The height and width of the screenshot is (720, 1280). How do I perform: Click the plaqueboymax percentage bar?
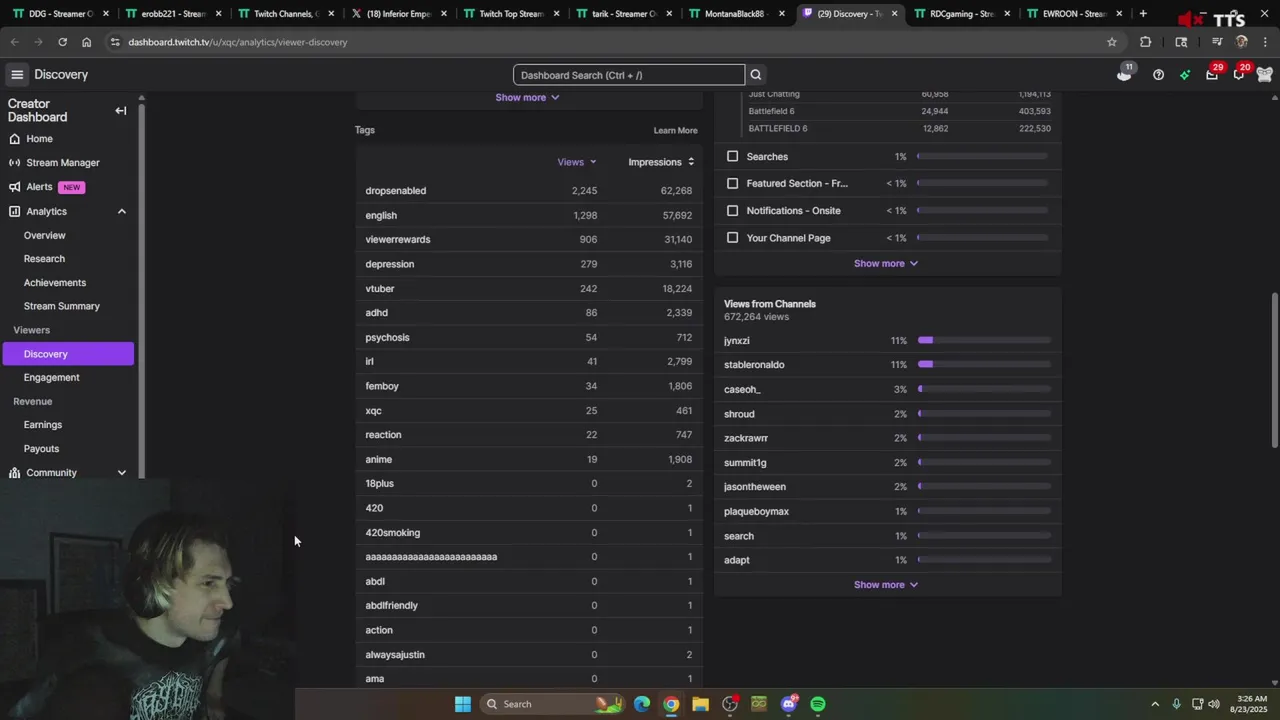click(x=984, y=512)
